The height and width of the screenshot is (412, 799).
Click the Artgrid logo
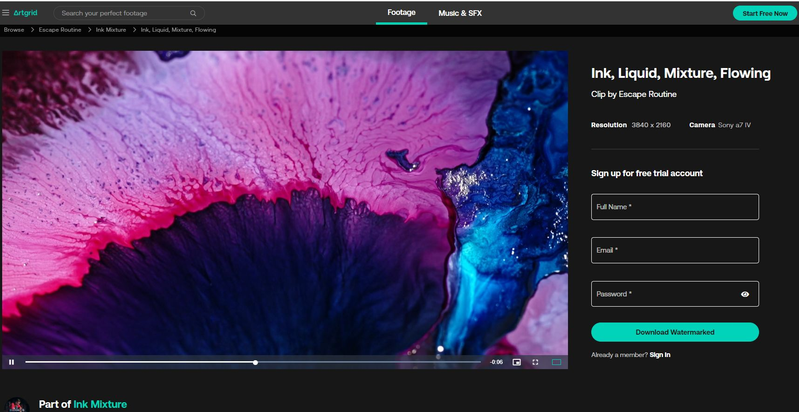[x=25, y=13]
